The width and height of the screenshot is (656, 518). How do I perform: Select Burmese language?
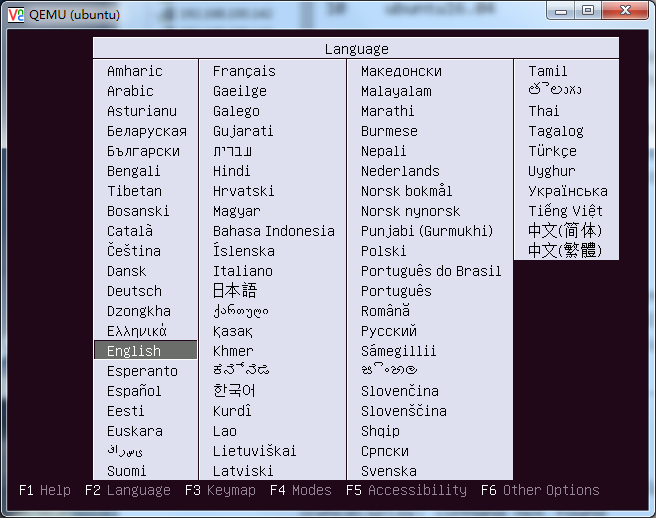[x=389, y=131]
